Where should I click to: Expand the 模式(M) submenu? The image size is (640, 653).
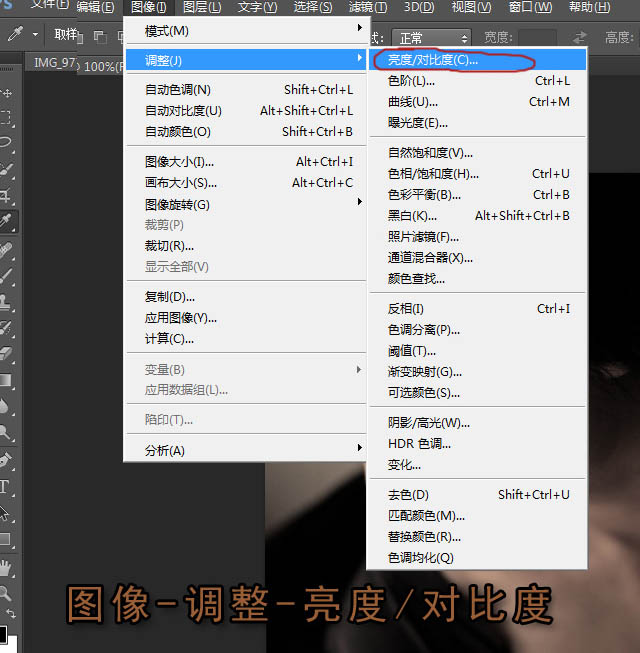tap(246, 31)
